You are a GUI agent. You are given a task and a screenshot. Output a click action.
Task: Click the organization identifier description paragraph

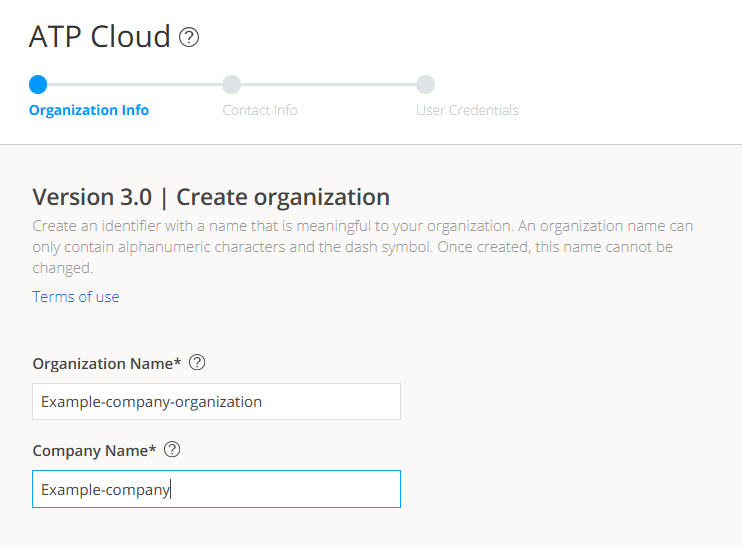[362, 247]
